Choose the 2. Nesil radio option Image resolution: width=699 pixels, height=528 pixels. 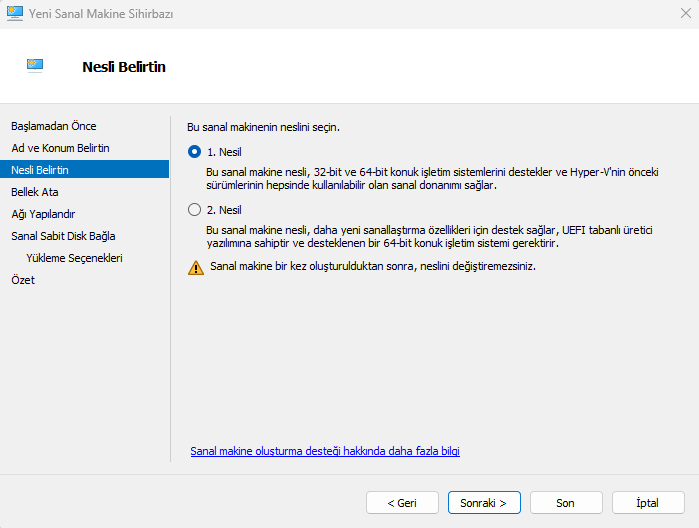pos(194,210)
